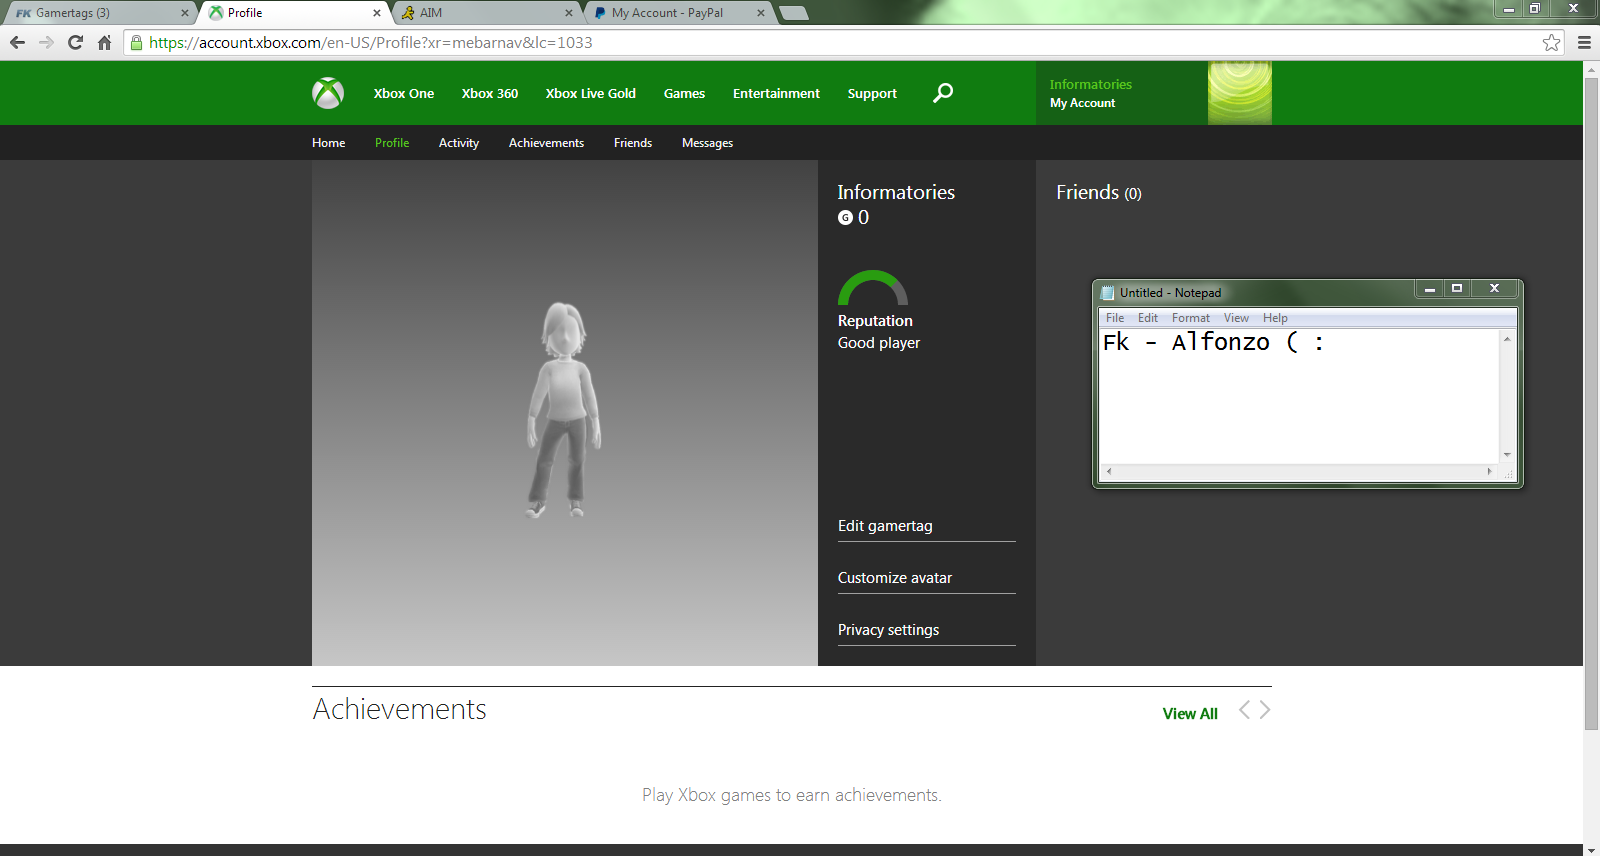Switch to the AIM tab
1600x856 pixels.
pos(485,13)
